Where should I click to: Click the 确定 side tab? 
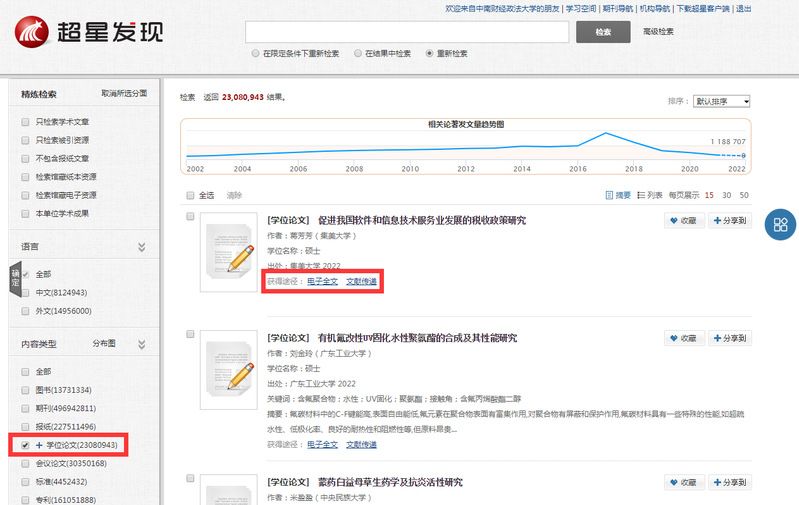coord(15,278)
